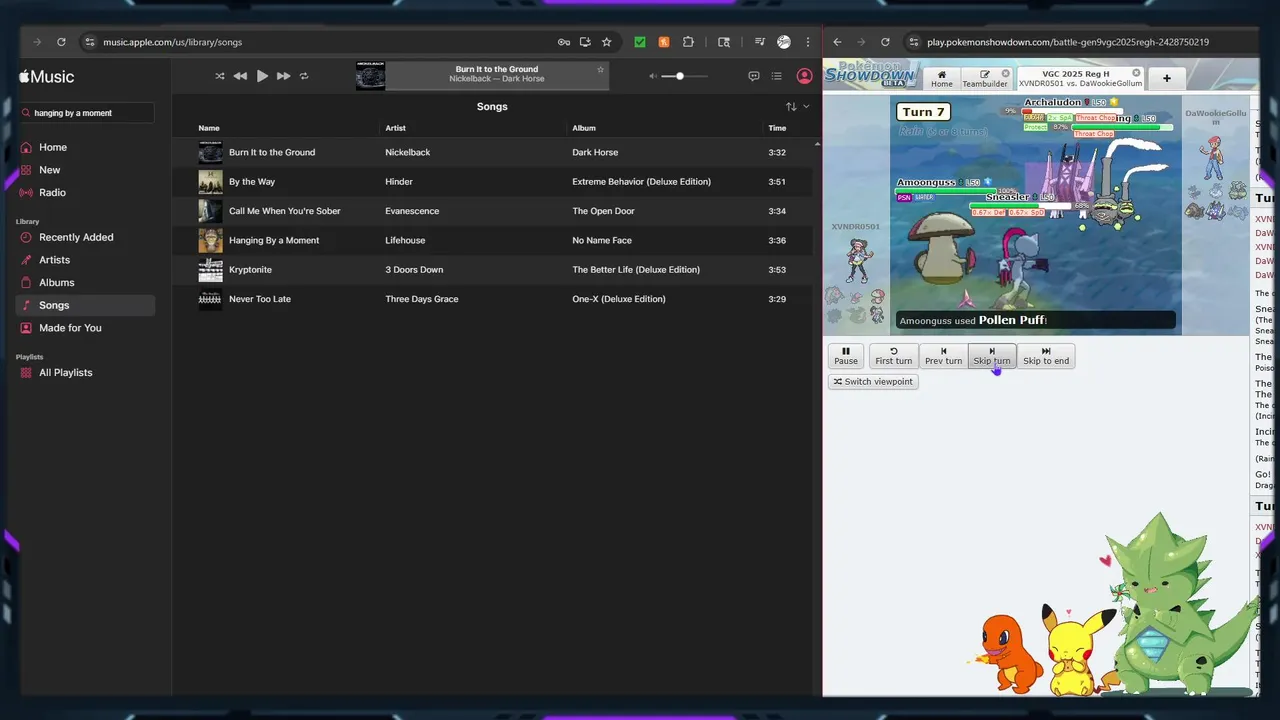Image resolution: width=1280 pixels, height=720 pixels.
Task: Sort songs by Time column header
Action: coord(777,128)
